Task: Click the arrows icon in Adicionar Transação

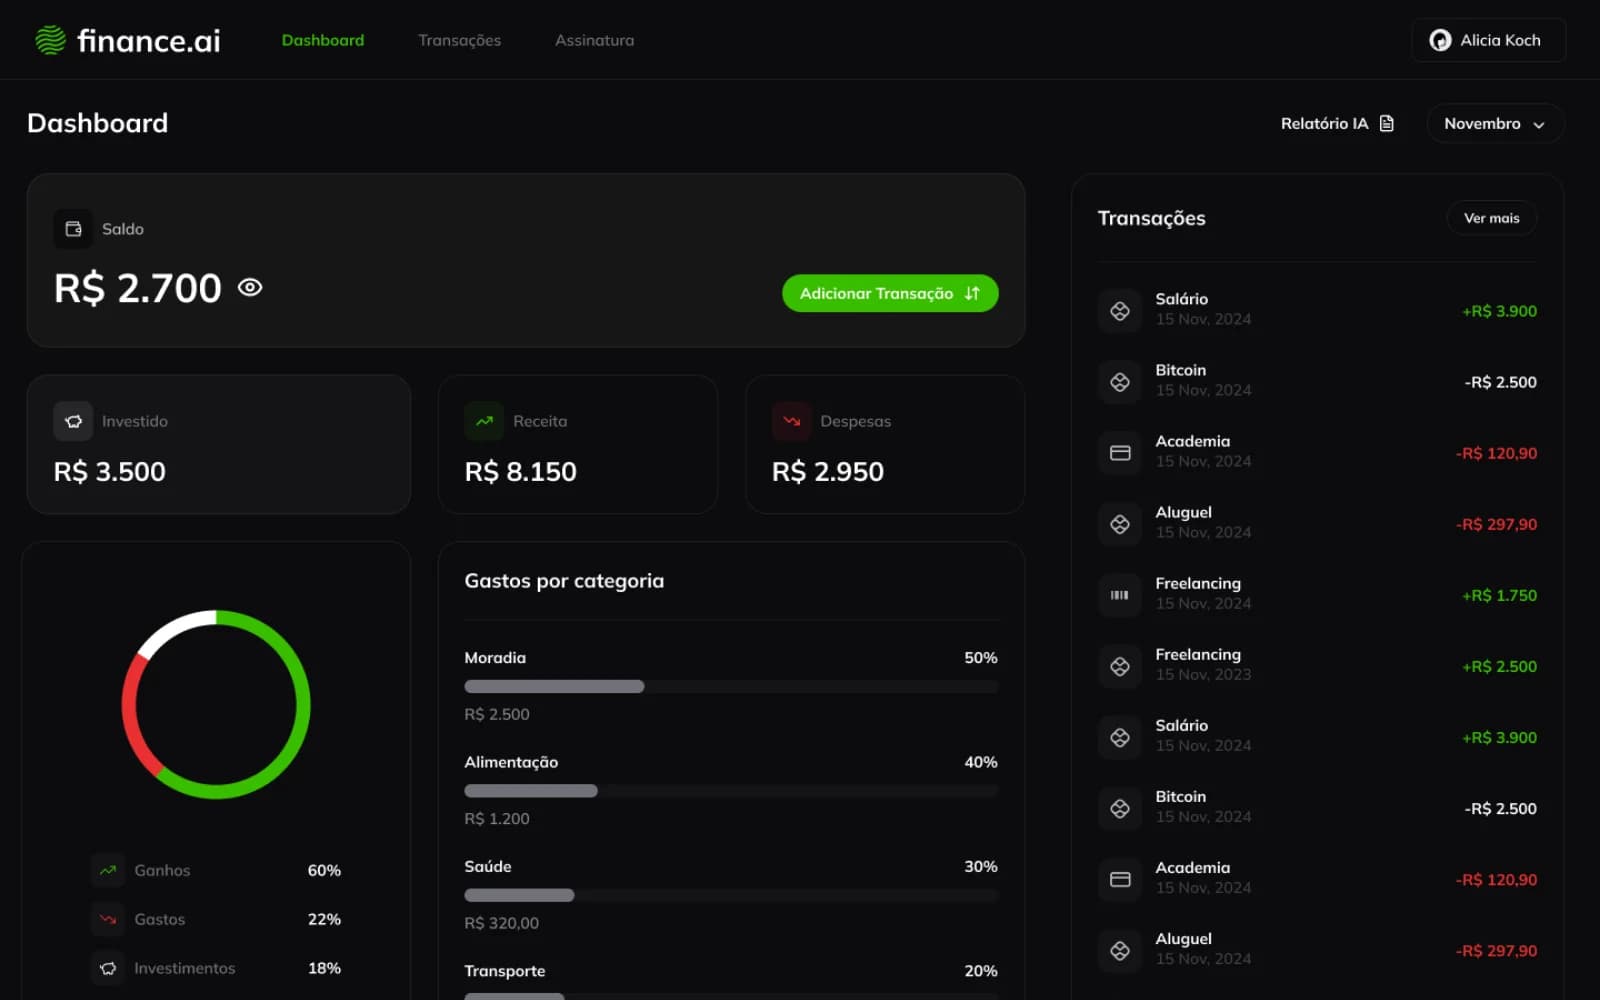Action: tap(972, 293)
